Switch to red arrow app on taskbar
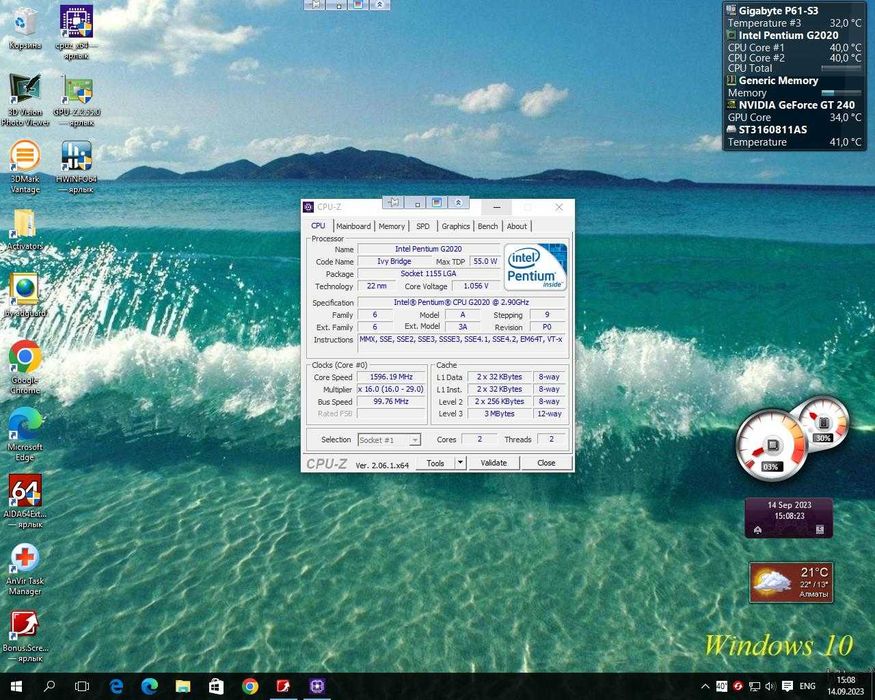 283,686
